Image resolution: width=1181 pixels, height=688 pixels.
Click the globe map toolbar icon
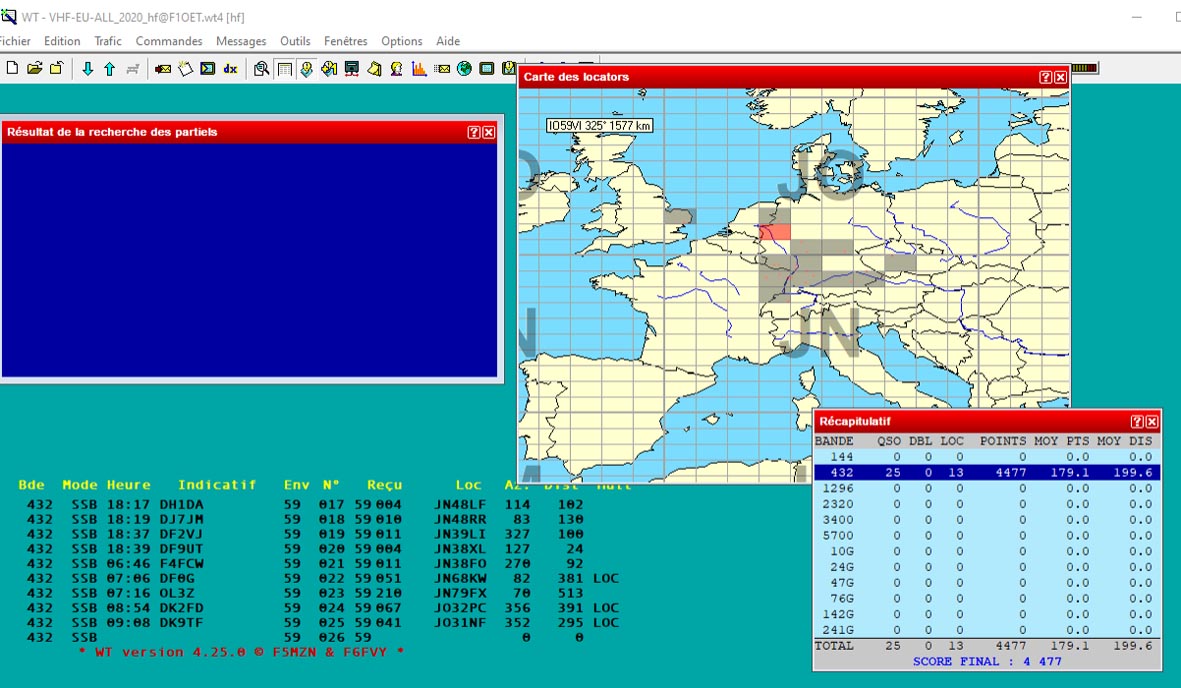point(464,69)
